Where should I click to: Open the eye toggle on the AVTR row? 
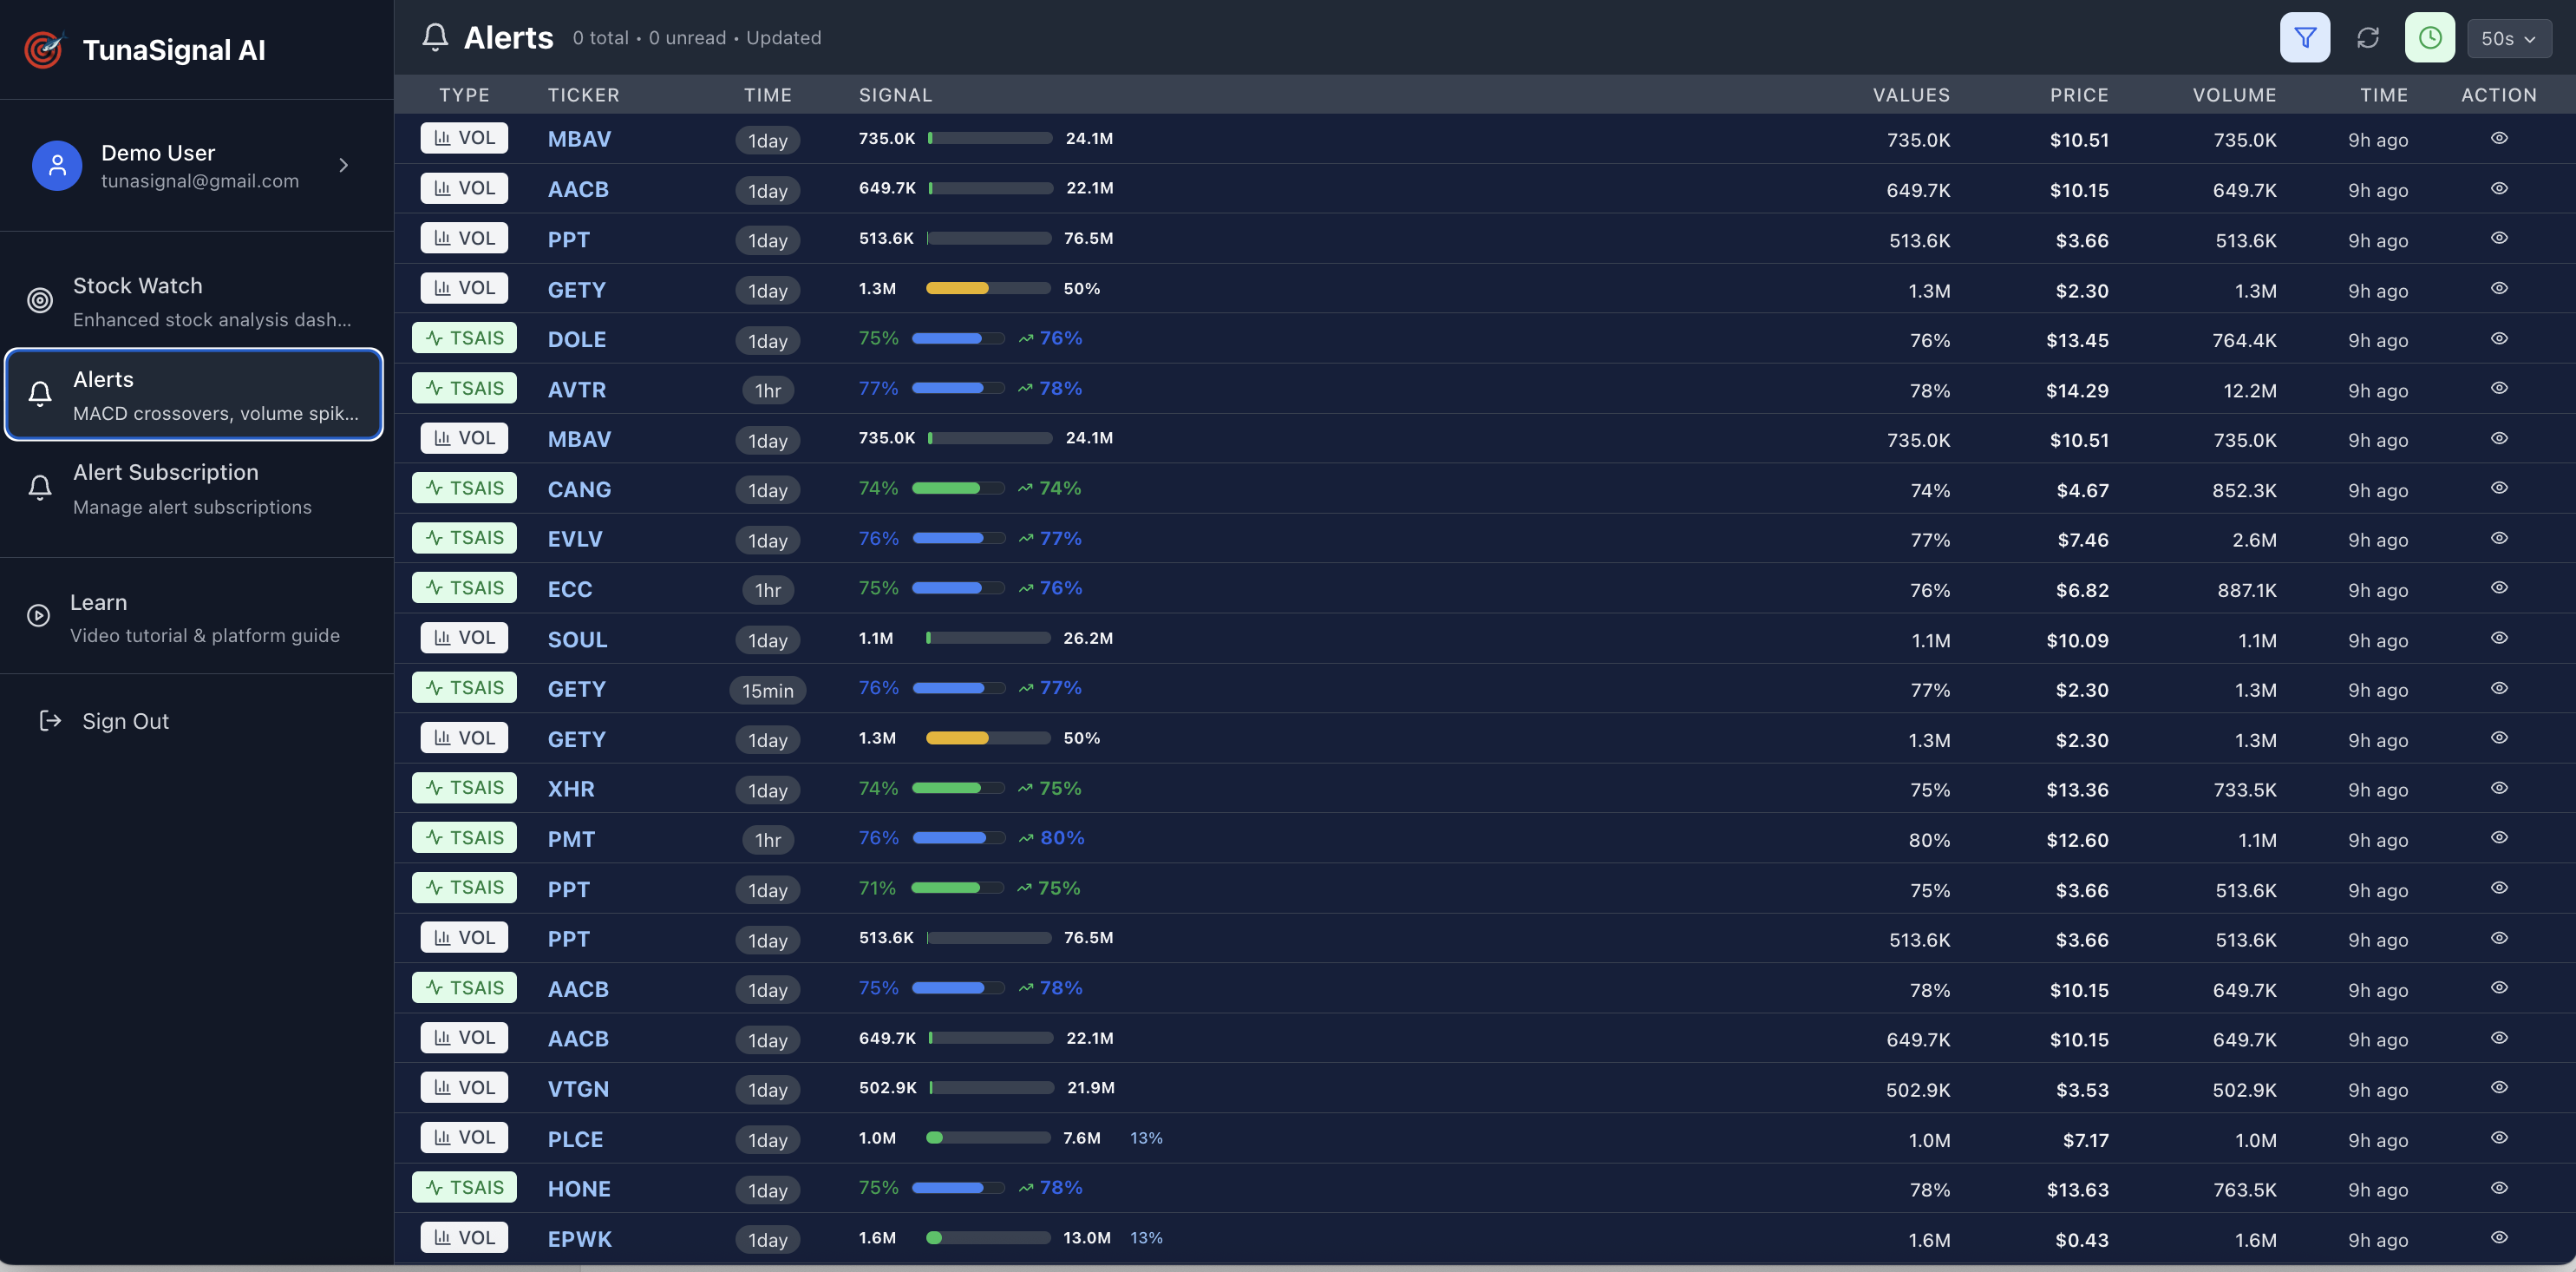(x=2498, y=388)
